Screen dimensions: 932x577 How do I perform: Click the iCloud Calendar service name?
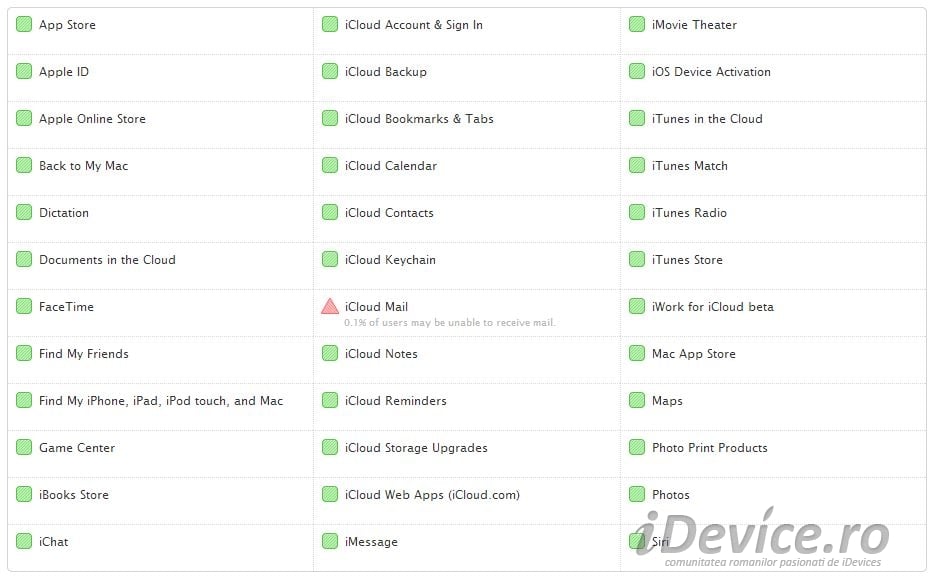(x=391, y=166)
